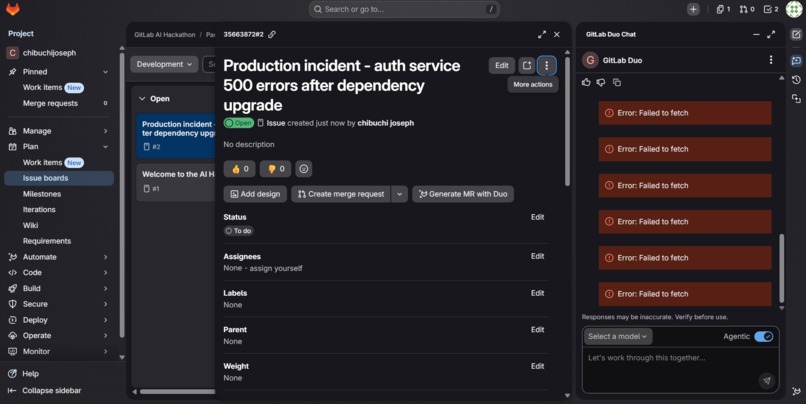Add an emoji reaction to the issue

click(x=304, y=169)
